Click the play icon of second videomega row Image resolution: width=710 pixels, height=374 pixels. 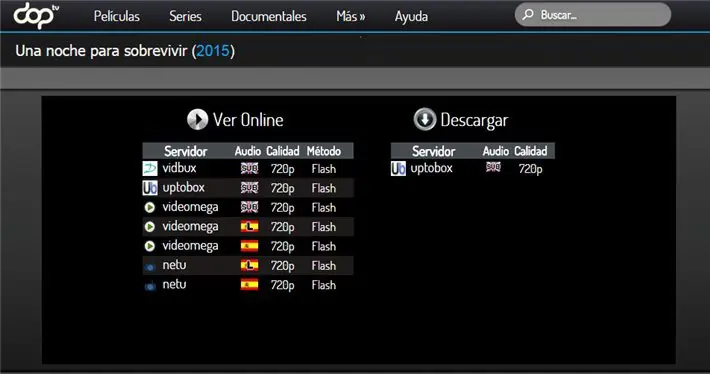pyautogui.click(x=149, y=226)
